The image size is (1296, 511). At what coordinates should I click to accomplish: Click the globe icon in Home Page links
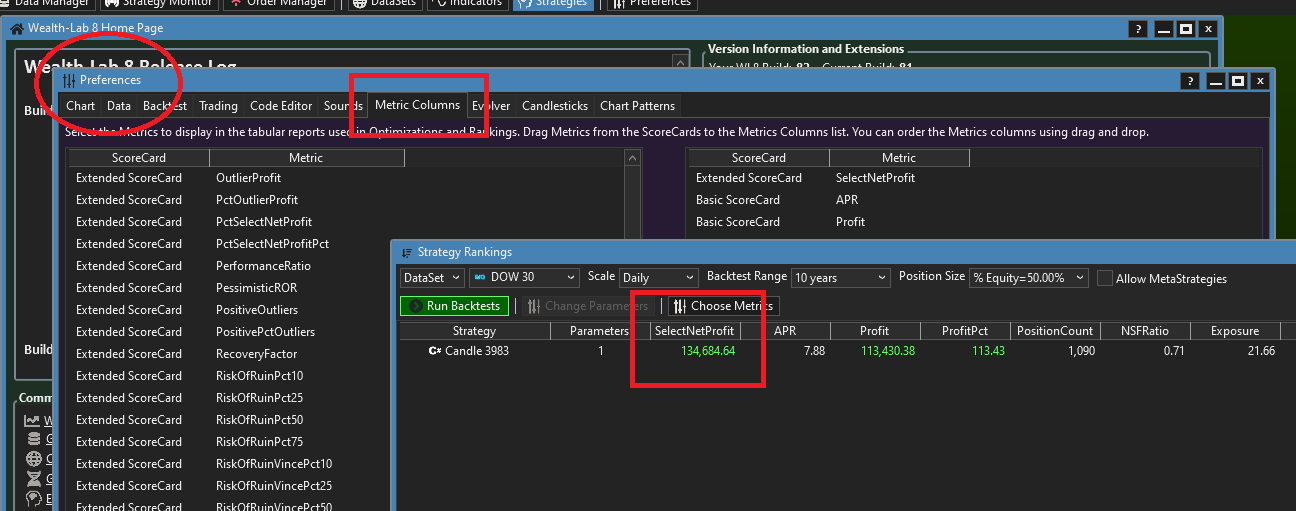[32, 459]
